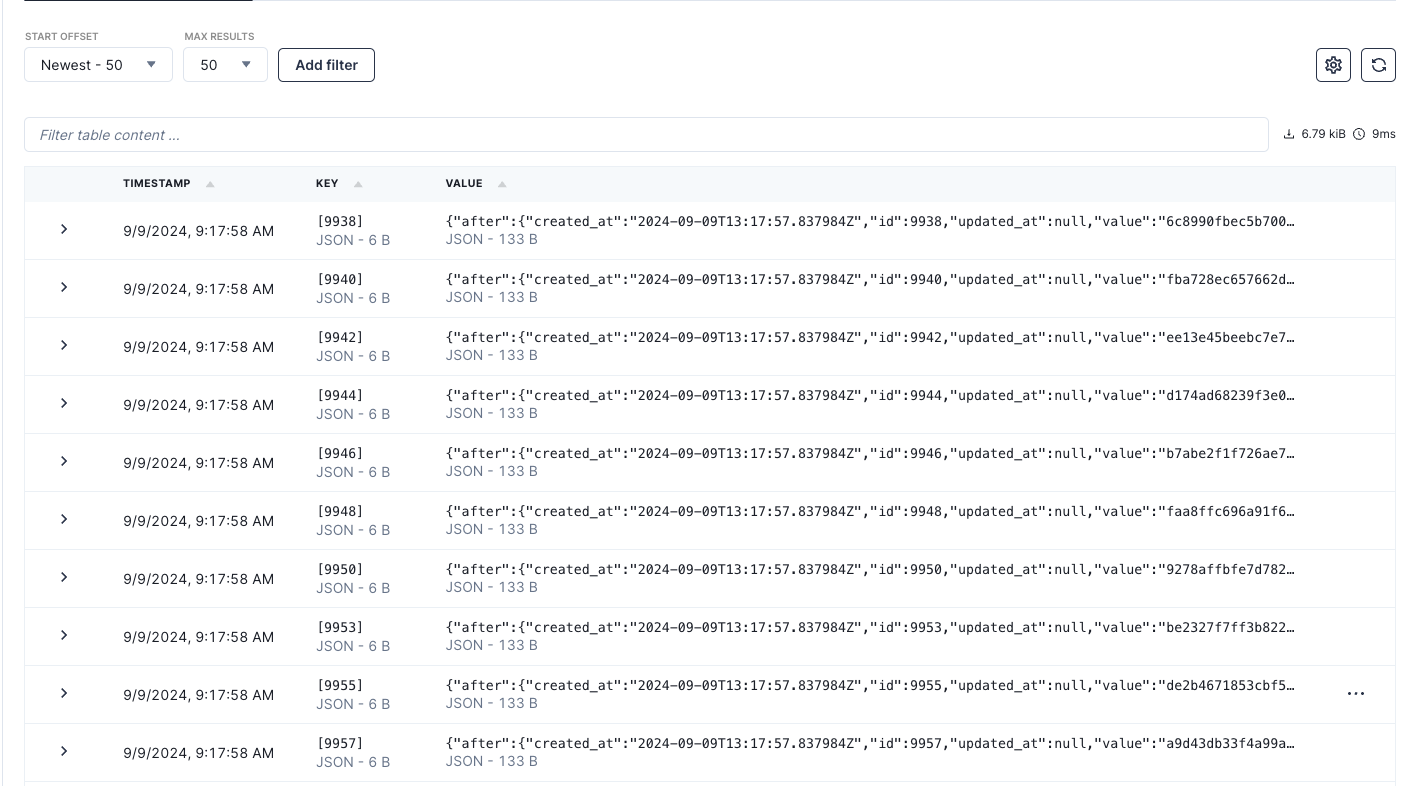Expand the row with key 9942

point(64,345)
